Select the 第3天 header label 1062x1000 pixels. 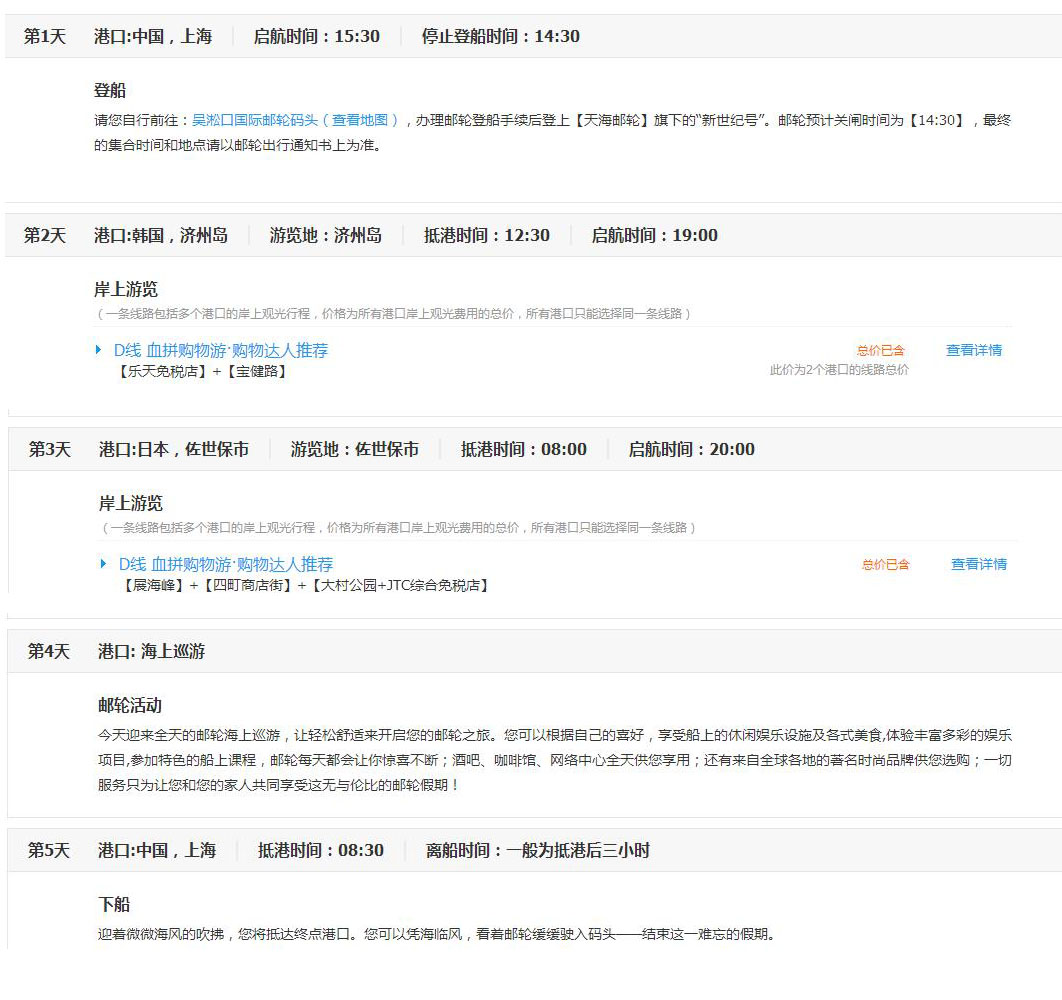[x=49, y=449]
